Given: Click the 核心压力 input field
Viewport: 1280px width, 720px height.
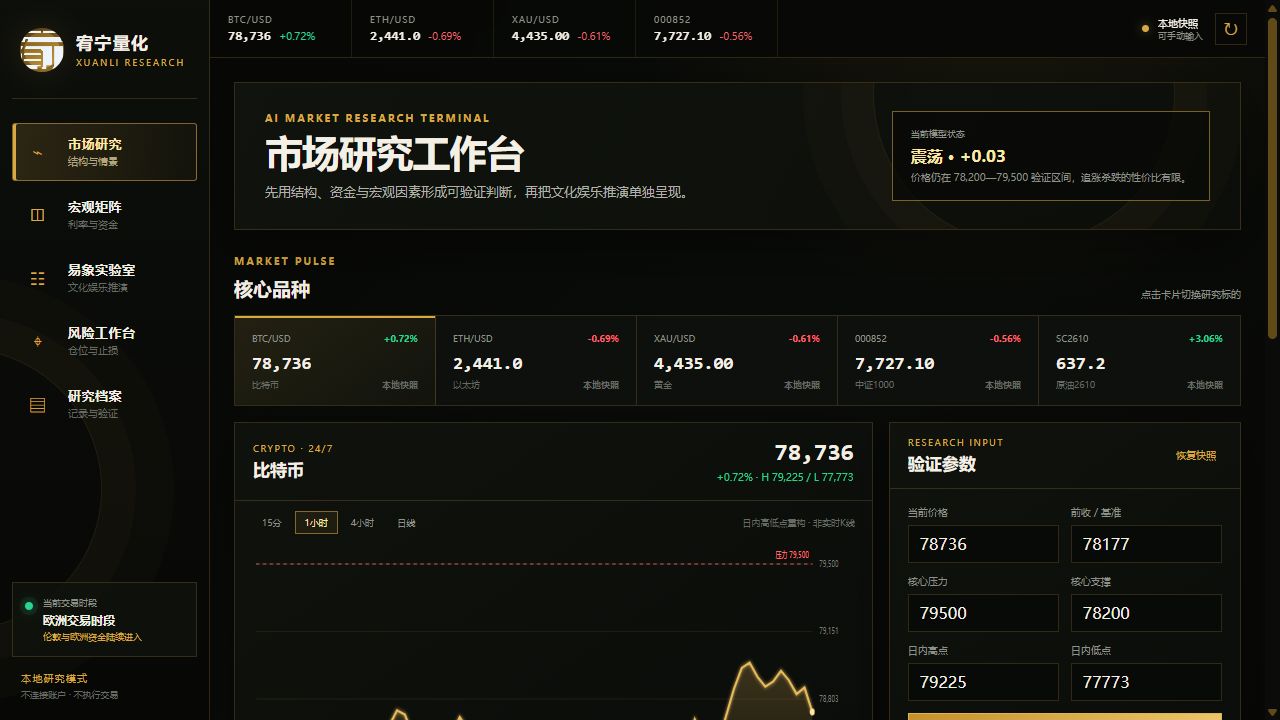Looking at the screenshot, I should [x=983, y=613].
